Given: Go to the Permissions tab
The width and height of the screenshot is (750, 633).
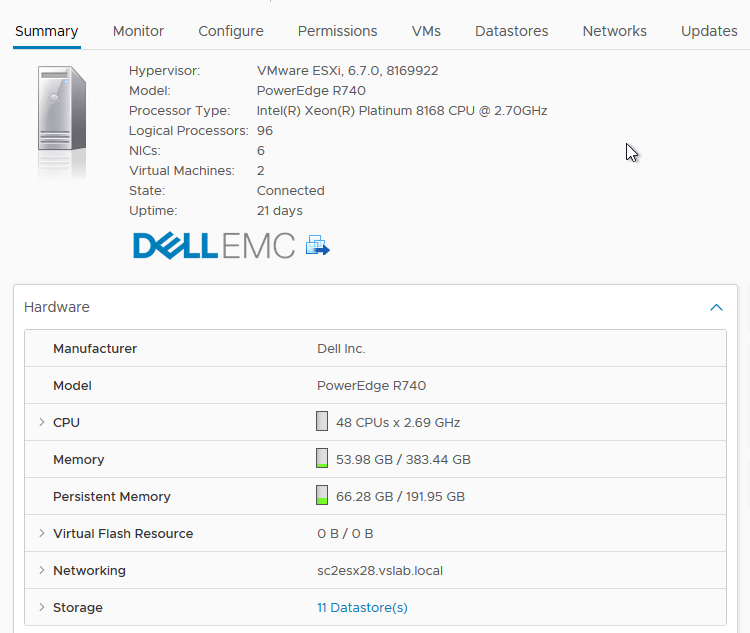Looking at the screenshot, I should pos(338,31).
